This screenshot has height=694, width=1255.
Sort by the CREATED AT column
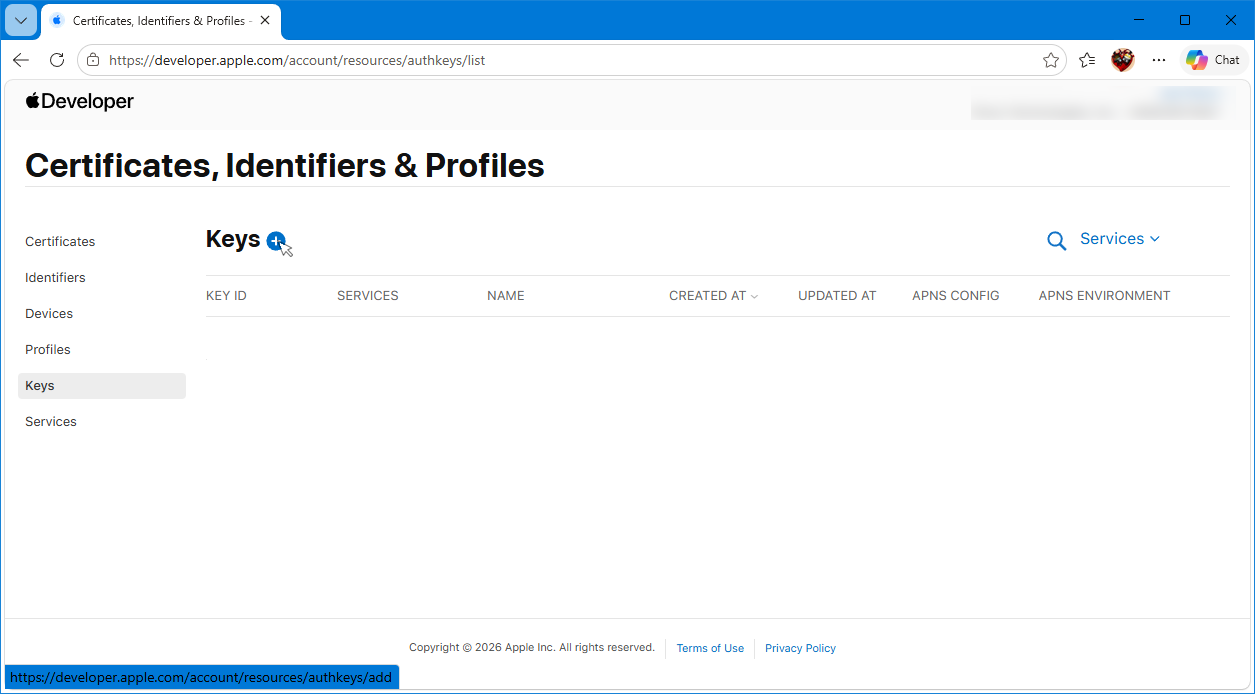tap(714, 296)
